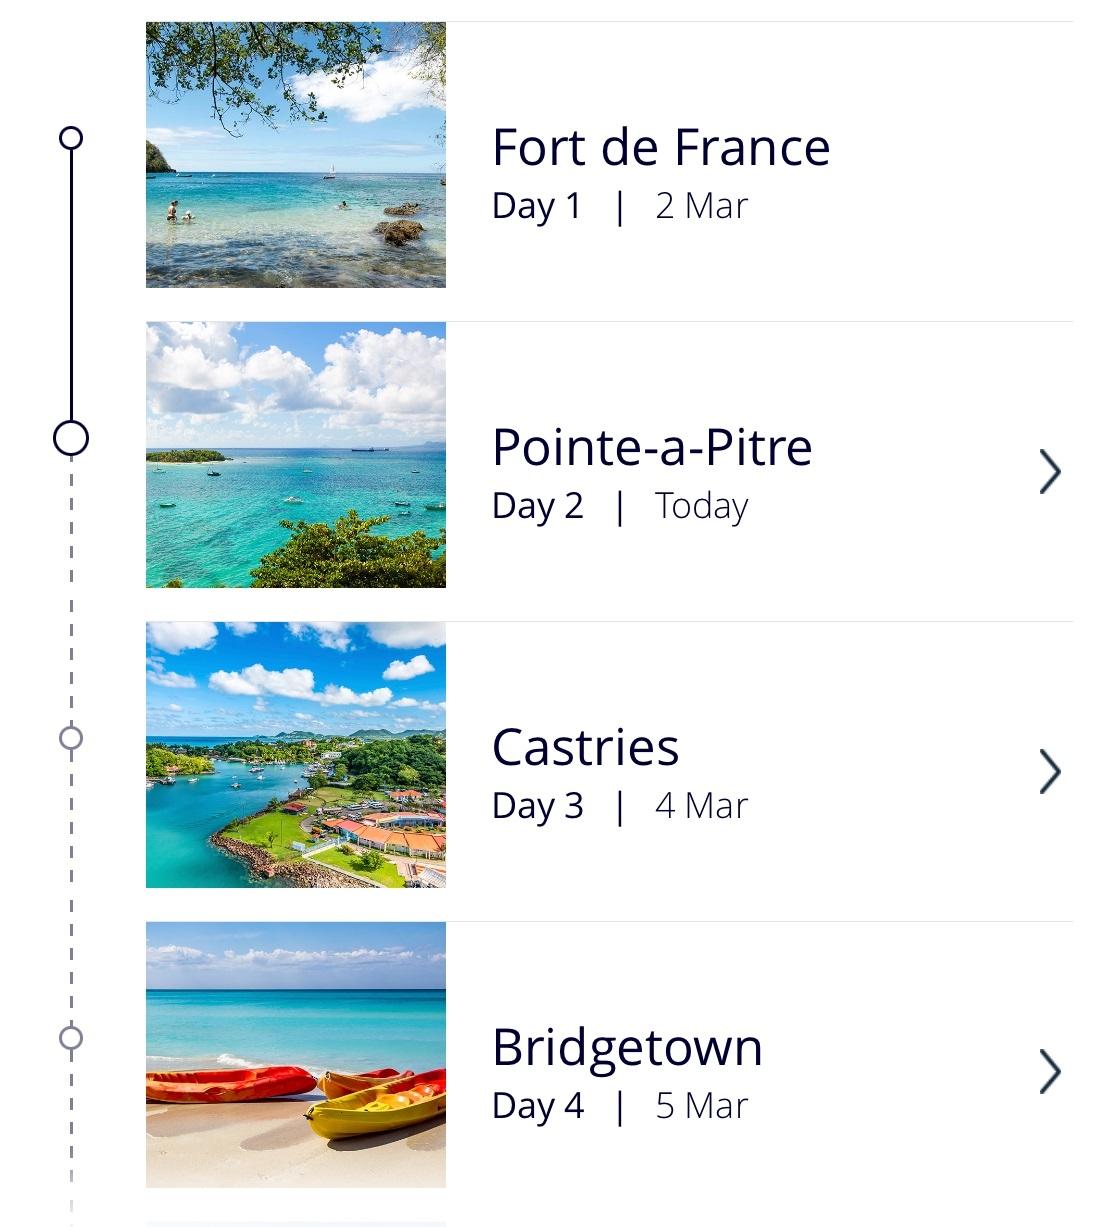The width and height of the screenshot is (1108, 1227).
Task: Expand the Pointe-a-Pitre chevron arrow
Action: (1049, 472)
